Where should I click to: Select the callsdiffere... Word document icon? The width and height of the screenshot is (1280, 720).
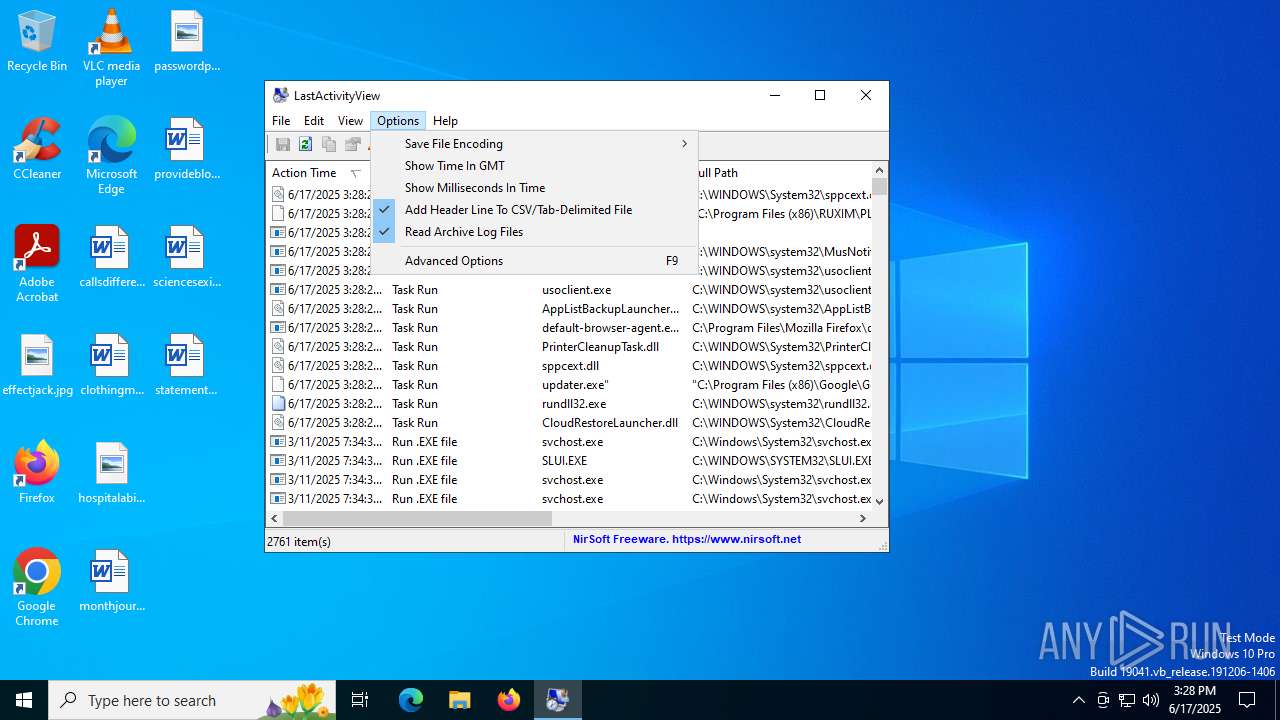coord(111,257)
